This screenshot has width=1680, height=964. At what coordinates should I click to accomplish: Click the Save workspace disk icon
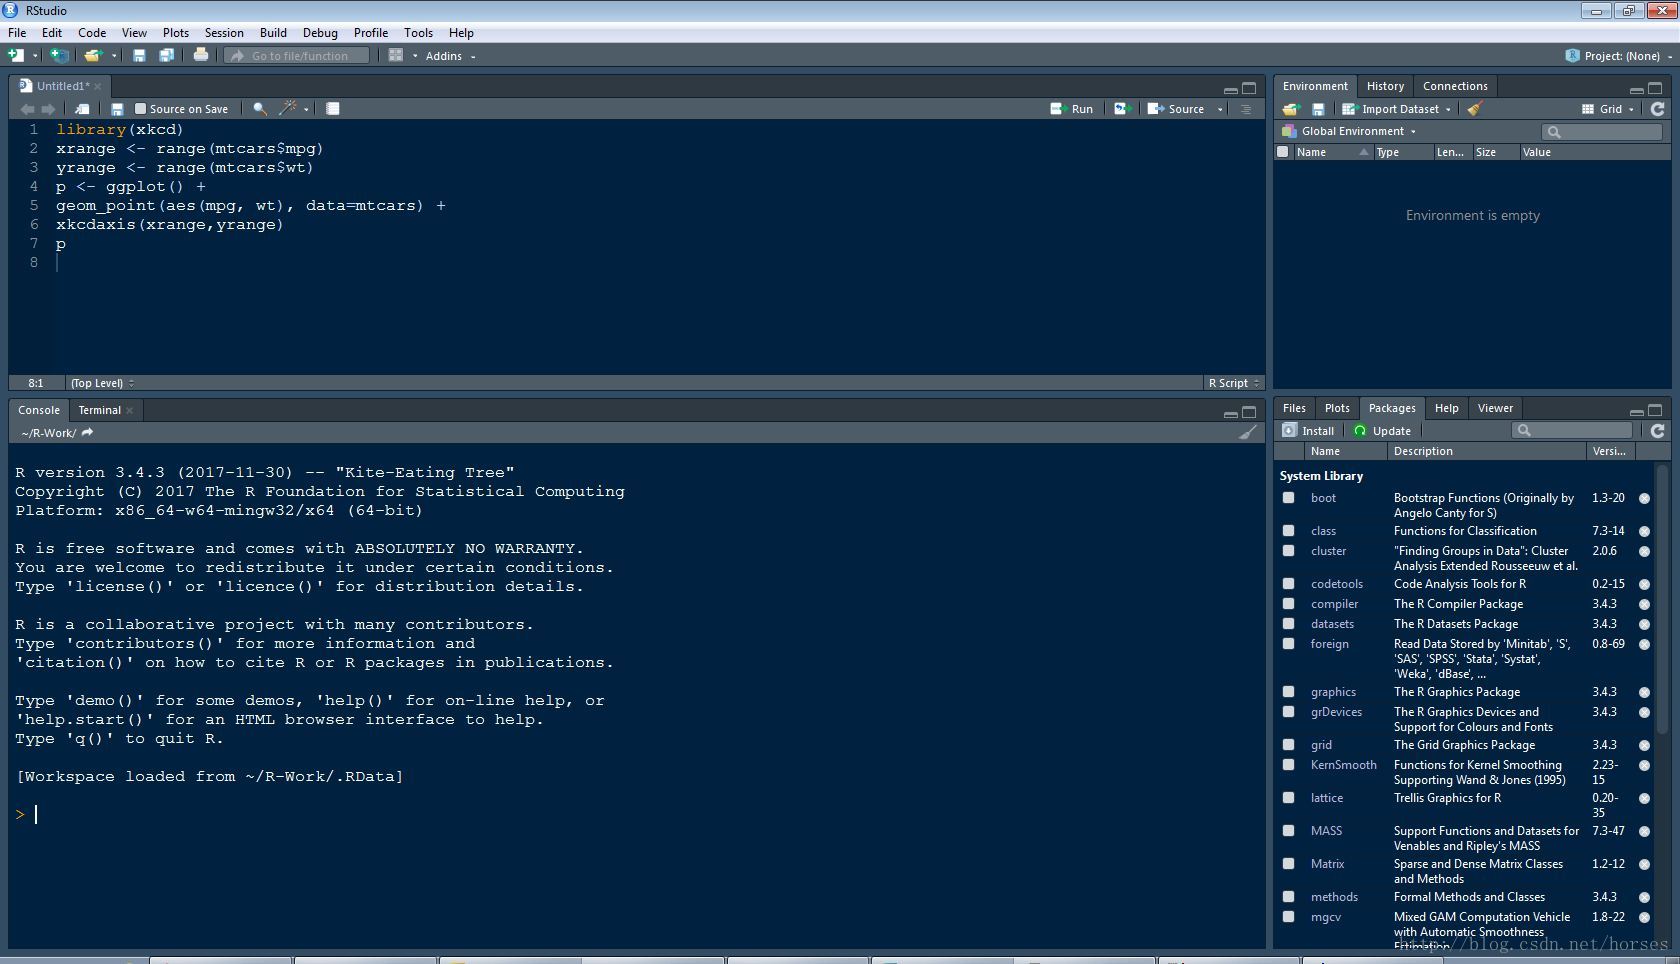(x=1318, y=109)
